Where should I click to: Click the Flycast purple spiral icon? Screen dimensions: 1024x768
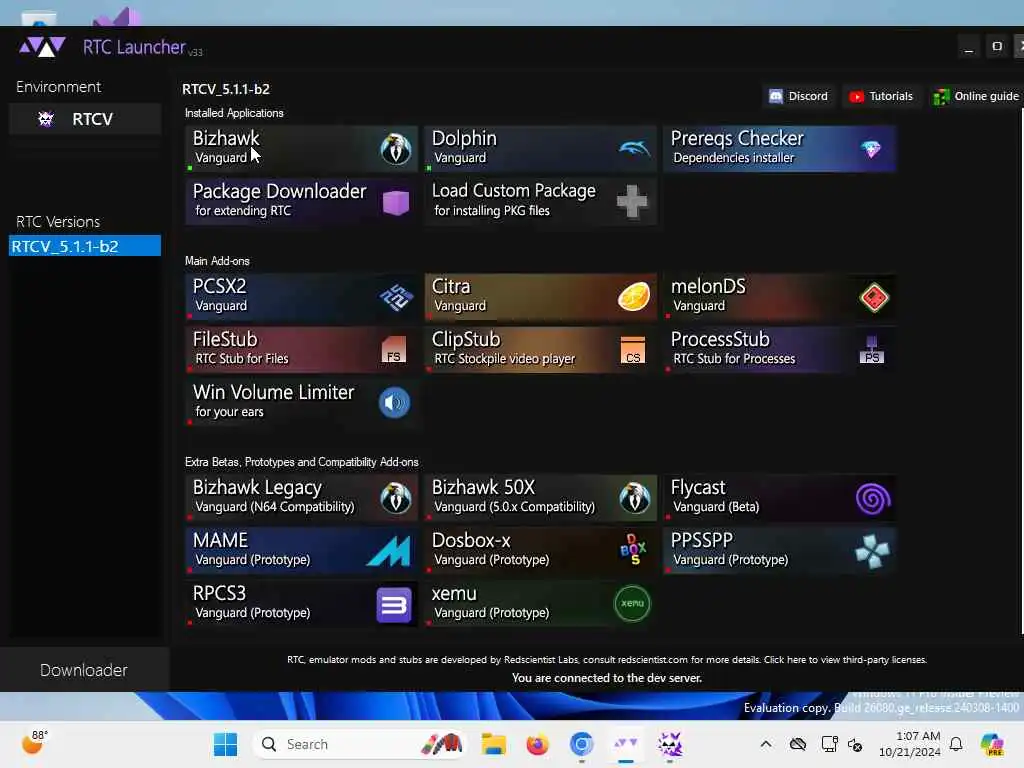tap(873, 499)
